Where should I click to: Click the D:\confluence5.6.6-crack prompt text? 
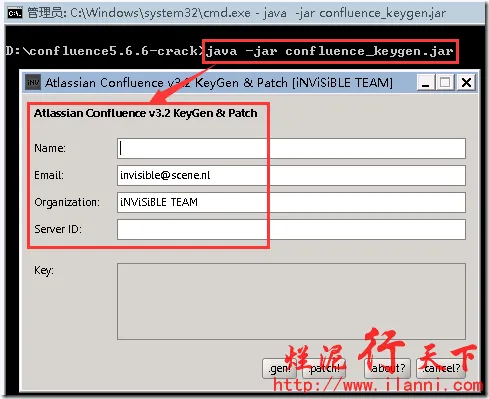(103, 51)
